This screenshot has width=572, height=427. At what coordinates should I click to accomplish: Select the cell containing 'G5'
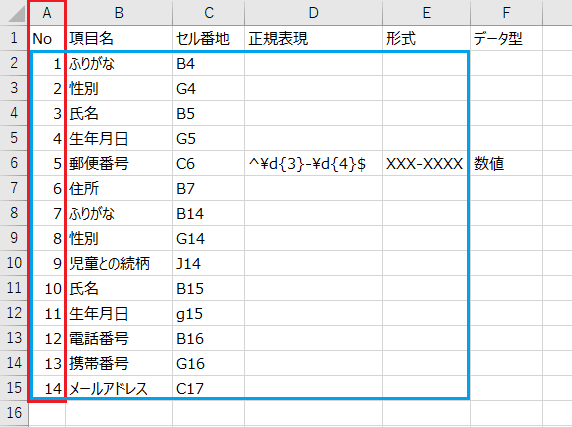click(x=208, y=138)
